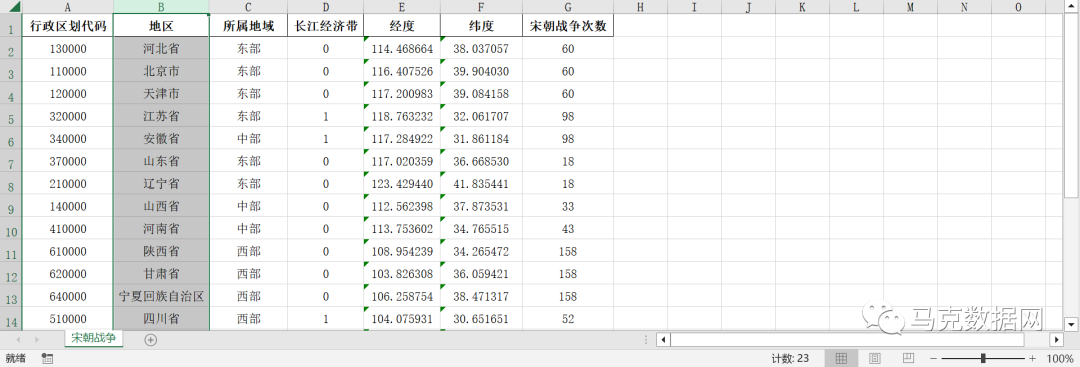Open the 宋朝战争 sheet tab
This screenshot has height=367, width=1080.
(x=94, y=338)
